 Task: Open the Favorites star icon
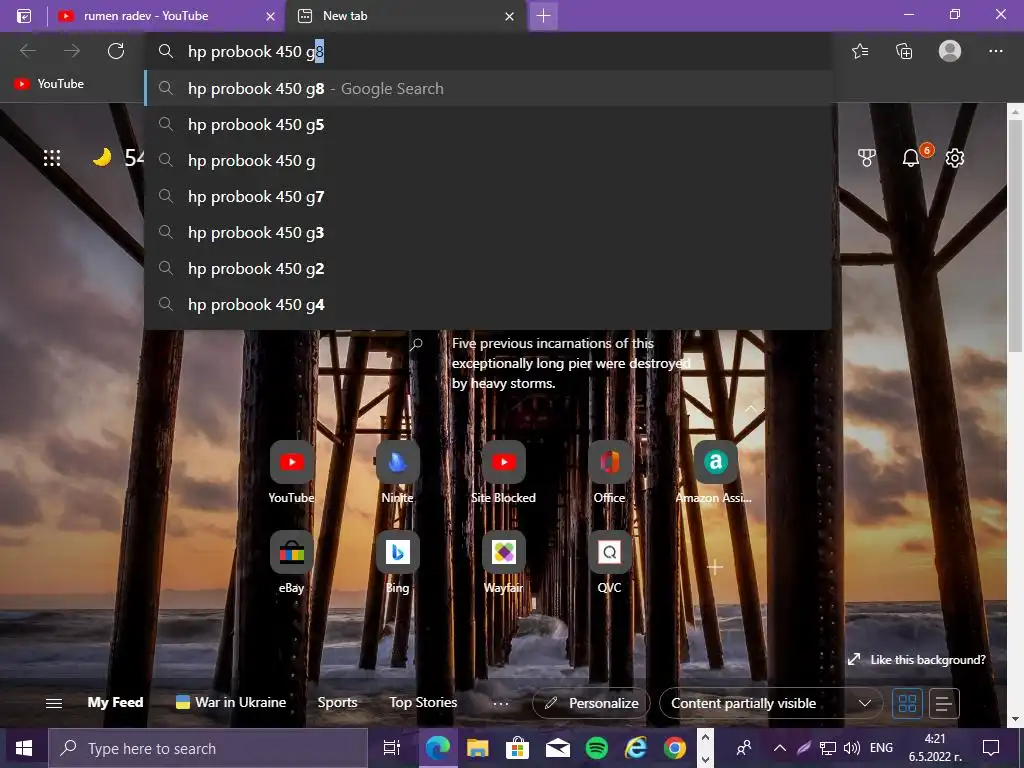860,51
